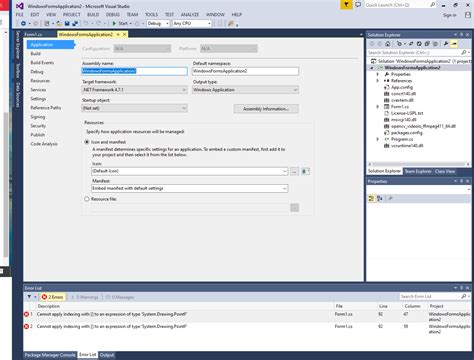Open the feedback speech bubble icon

coord(358,5)
